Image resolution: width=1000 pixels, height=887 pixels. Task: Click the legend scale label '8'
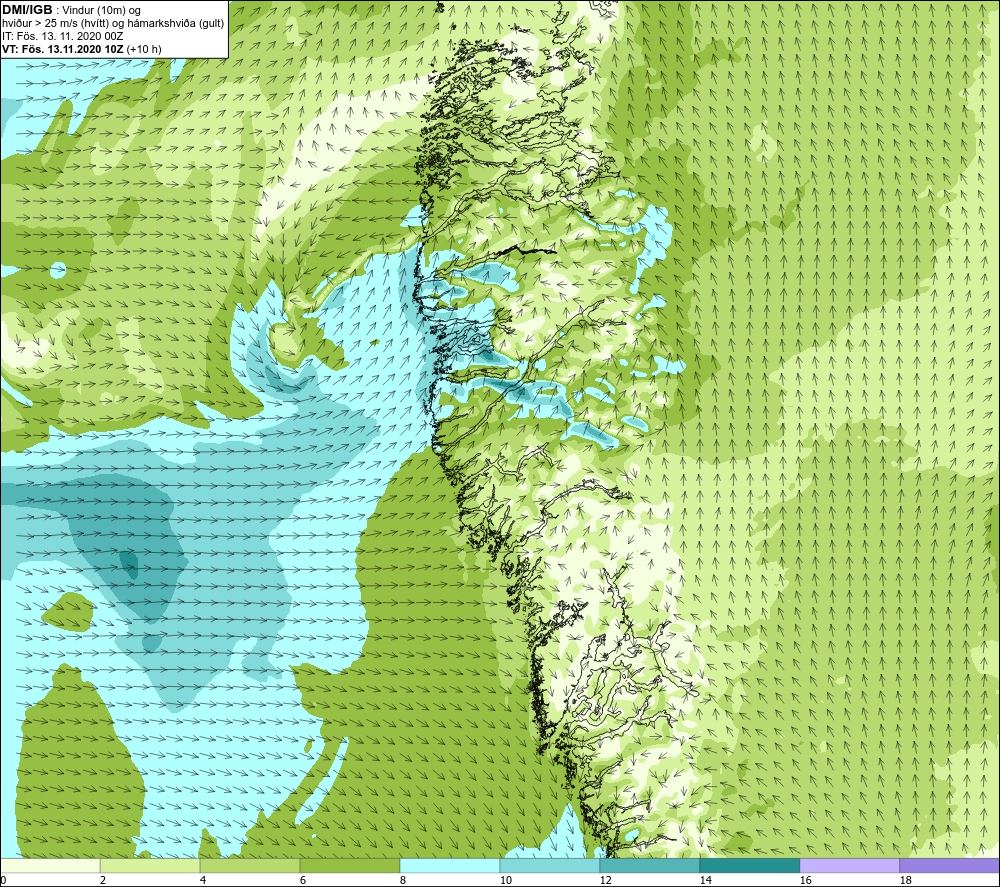[402, 880]
